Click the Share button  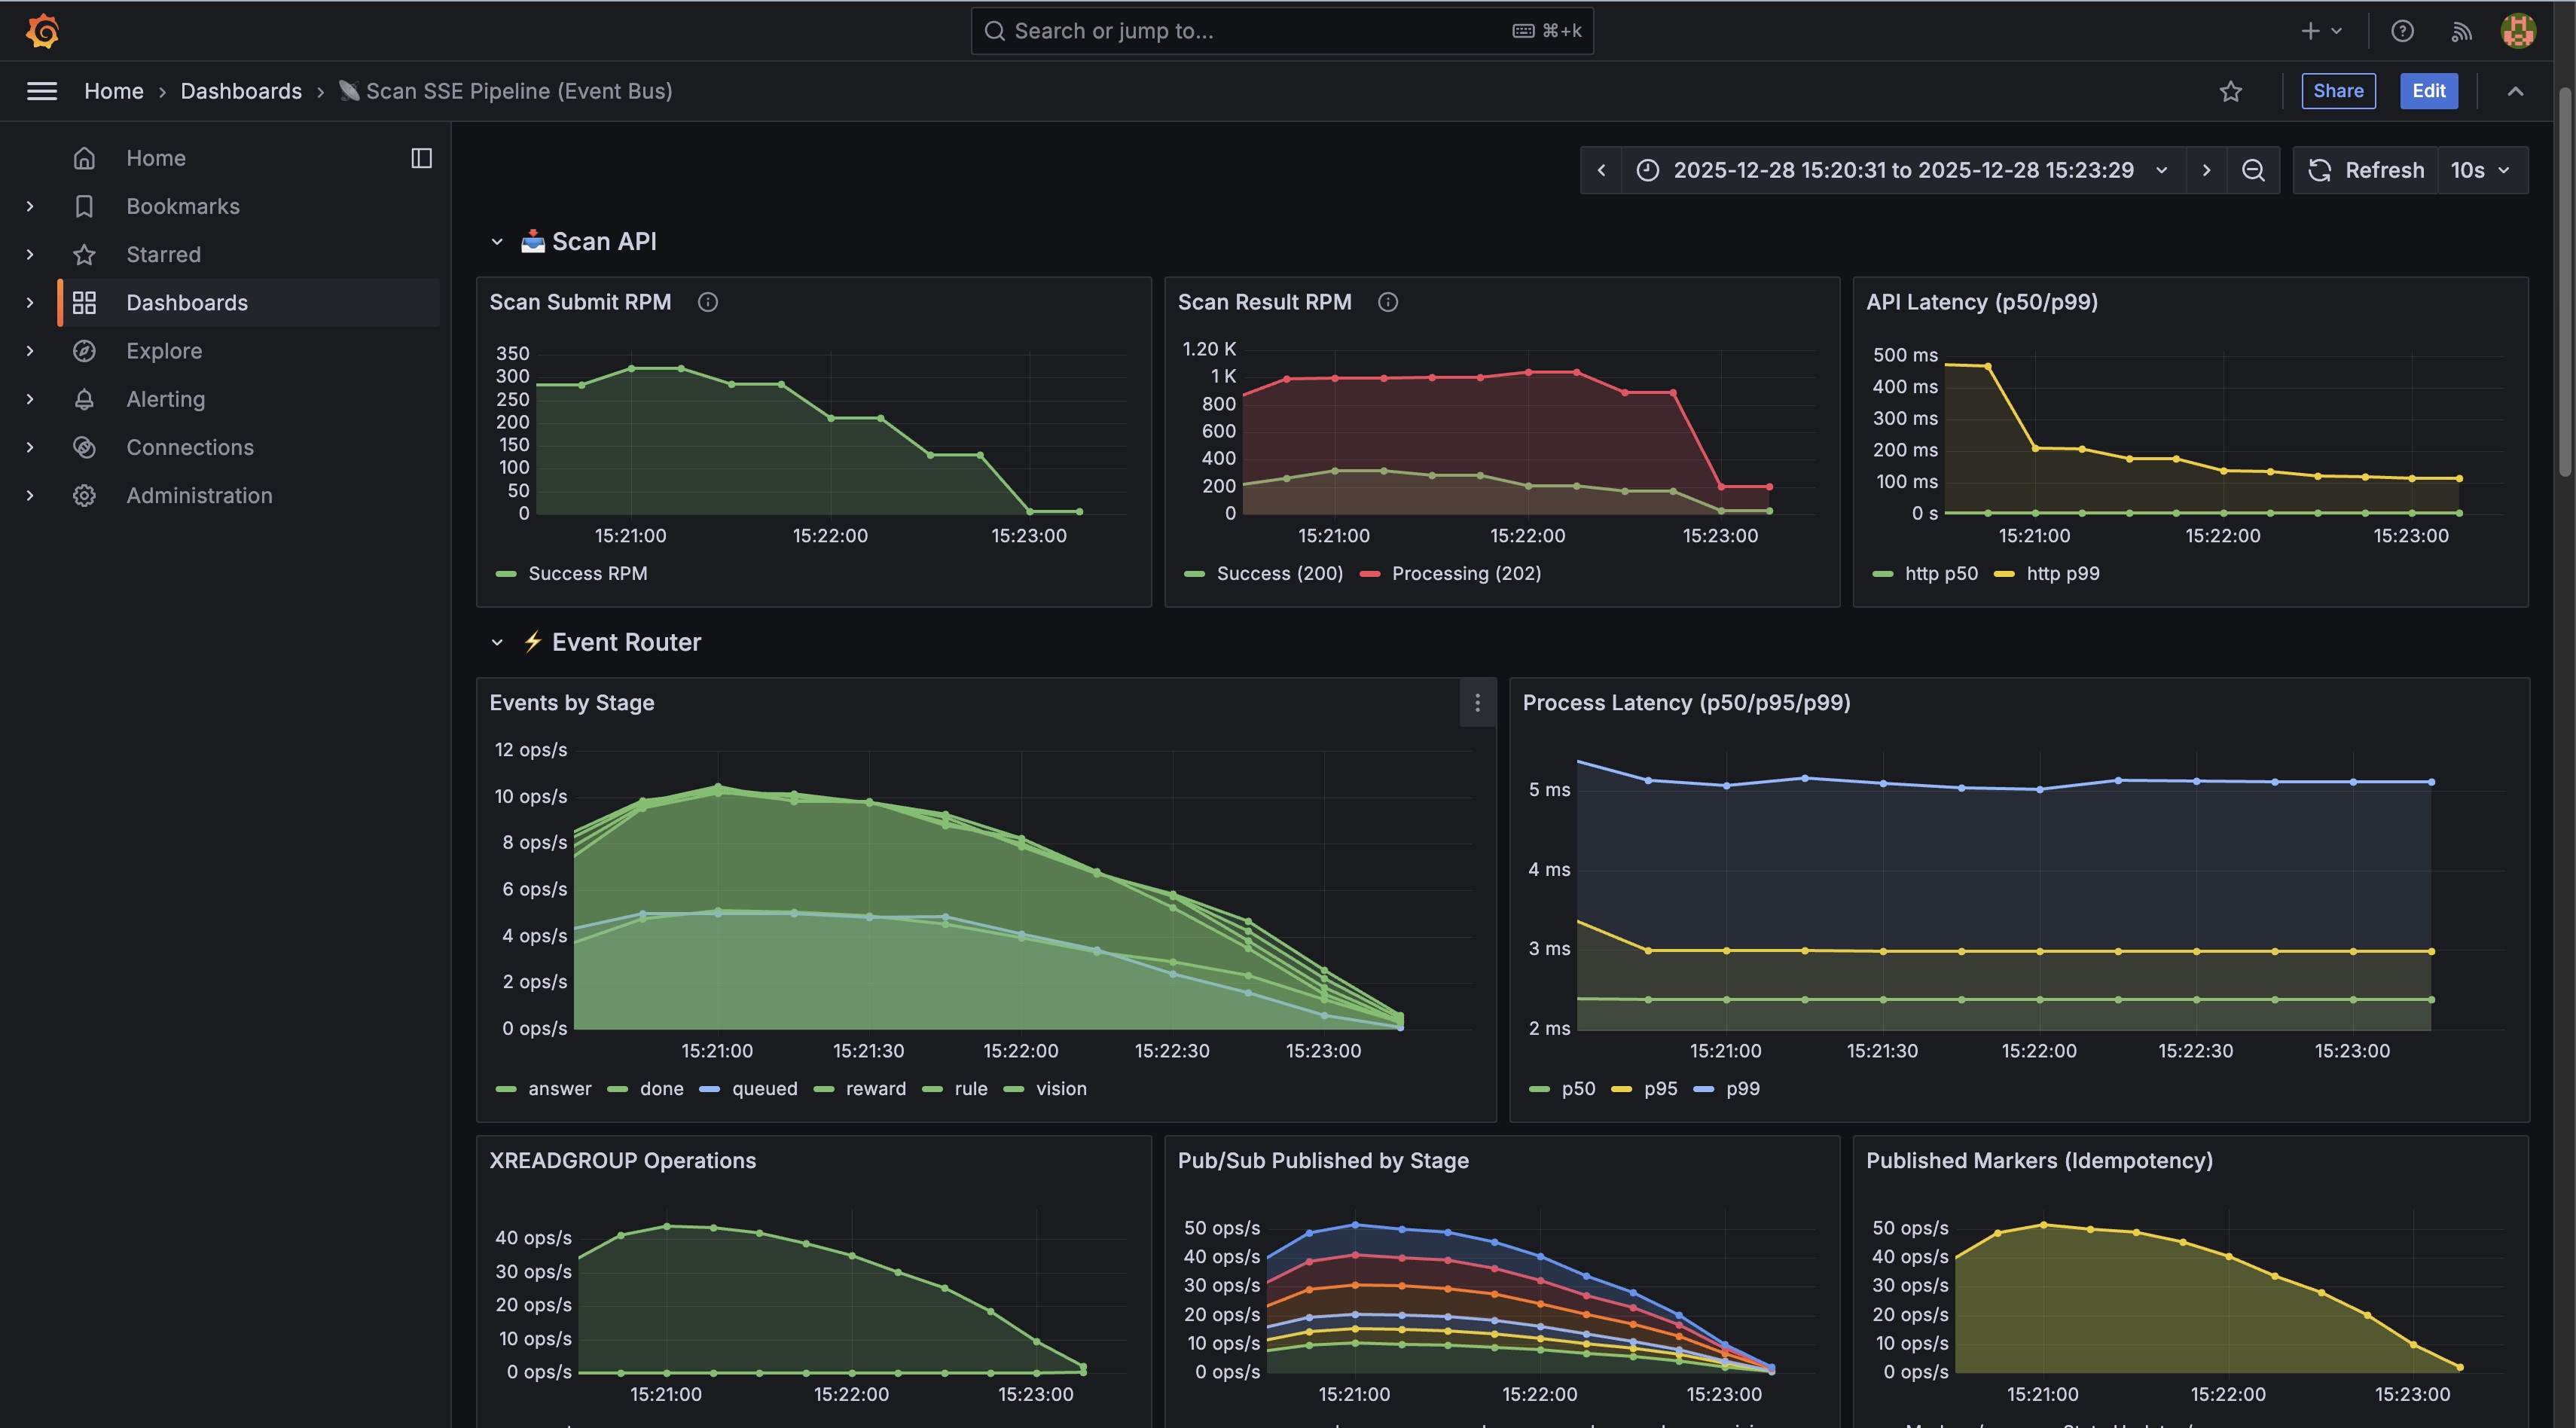(2338, 91)
